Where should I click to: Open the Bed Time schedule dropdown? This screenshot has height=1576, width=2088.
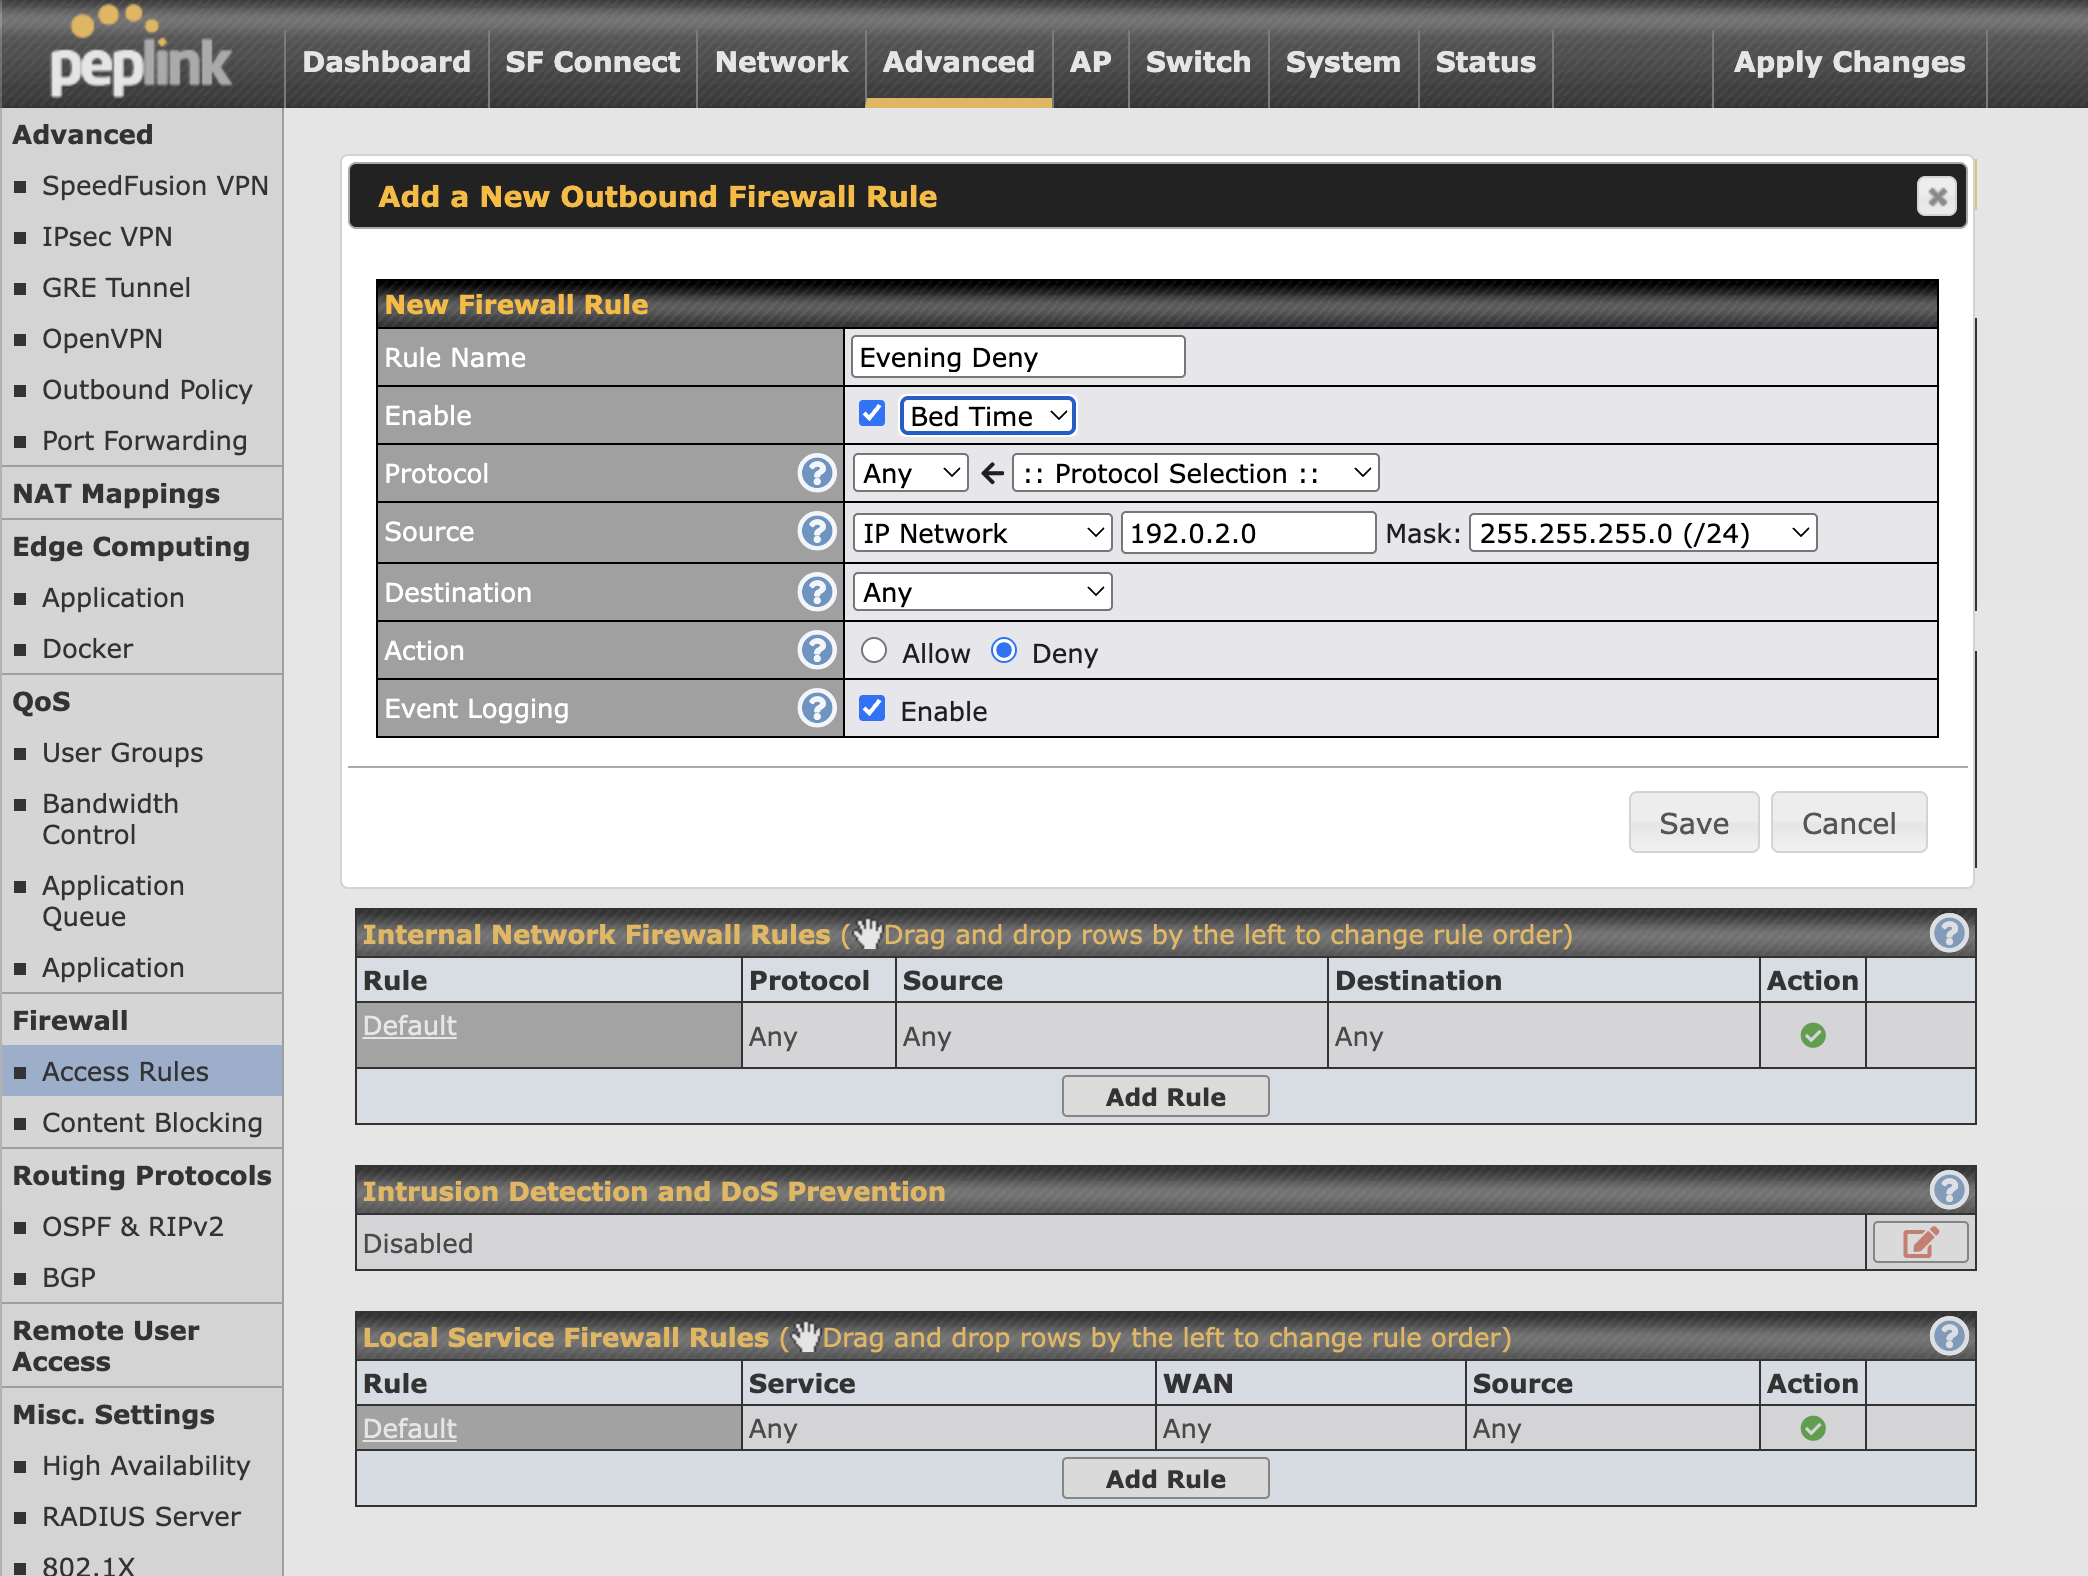987,415
